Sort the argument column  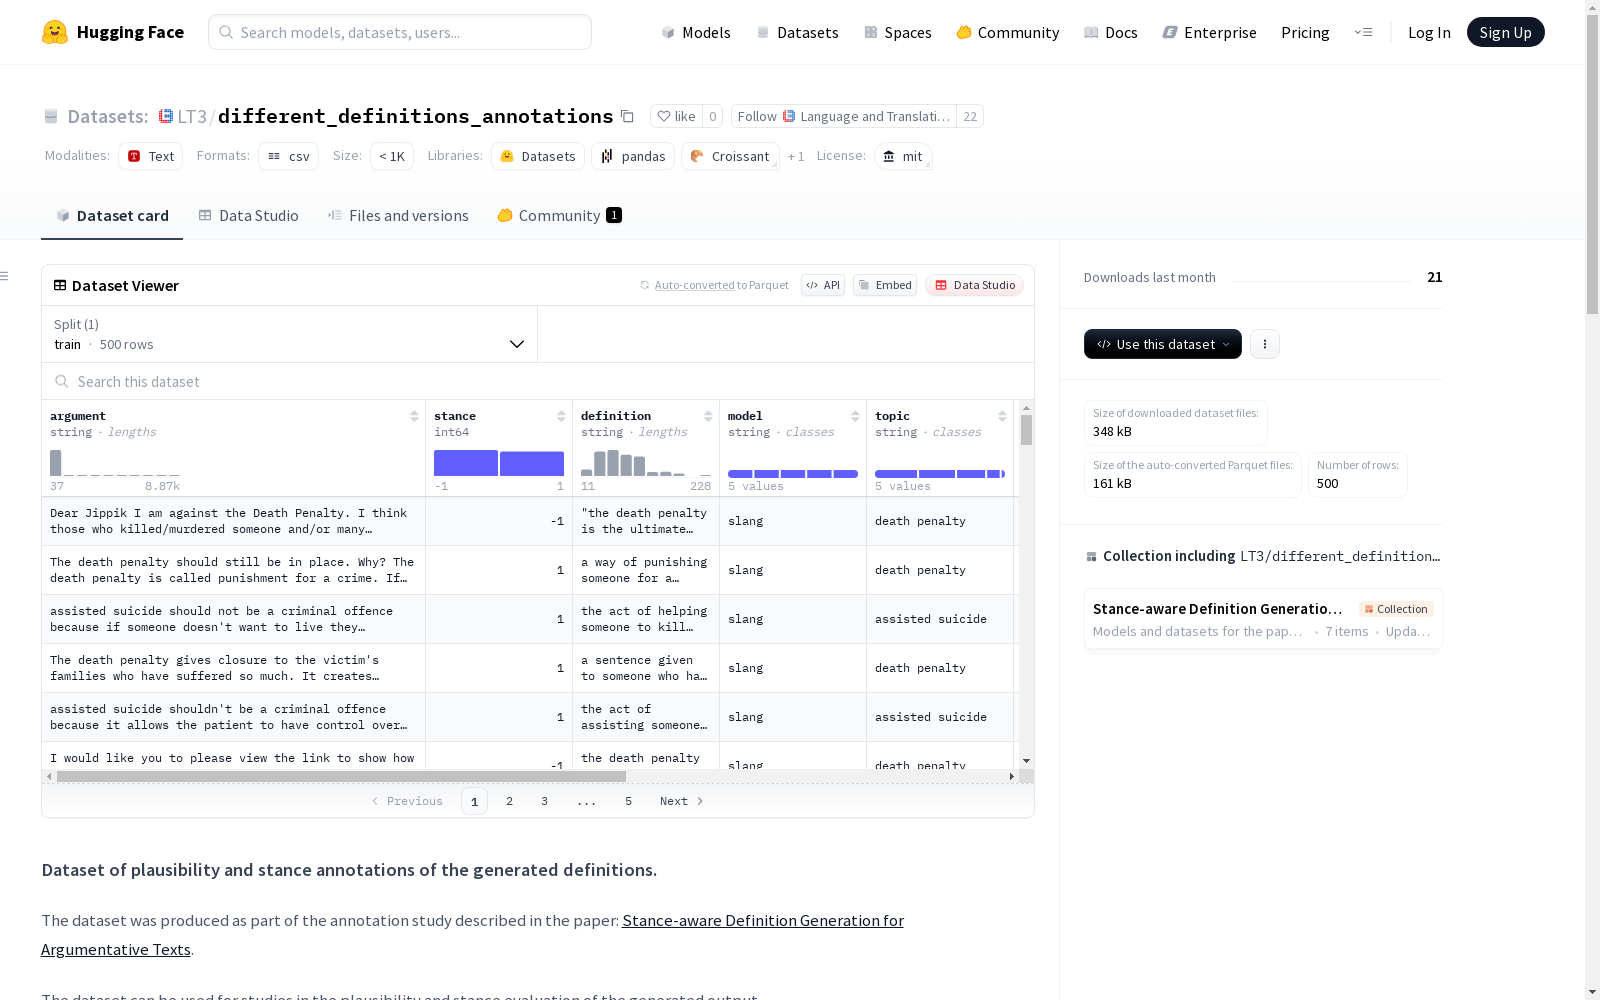(x=414, y=416)
